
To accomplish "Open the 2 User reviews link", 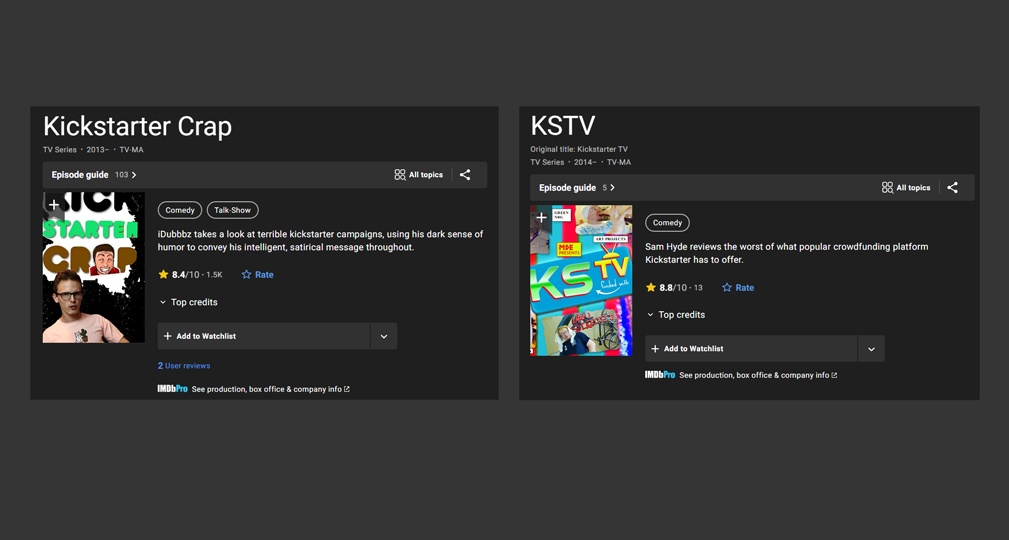I will (x=184, y=366).
